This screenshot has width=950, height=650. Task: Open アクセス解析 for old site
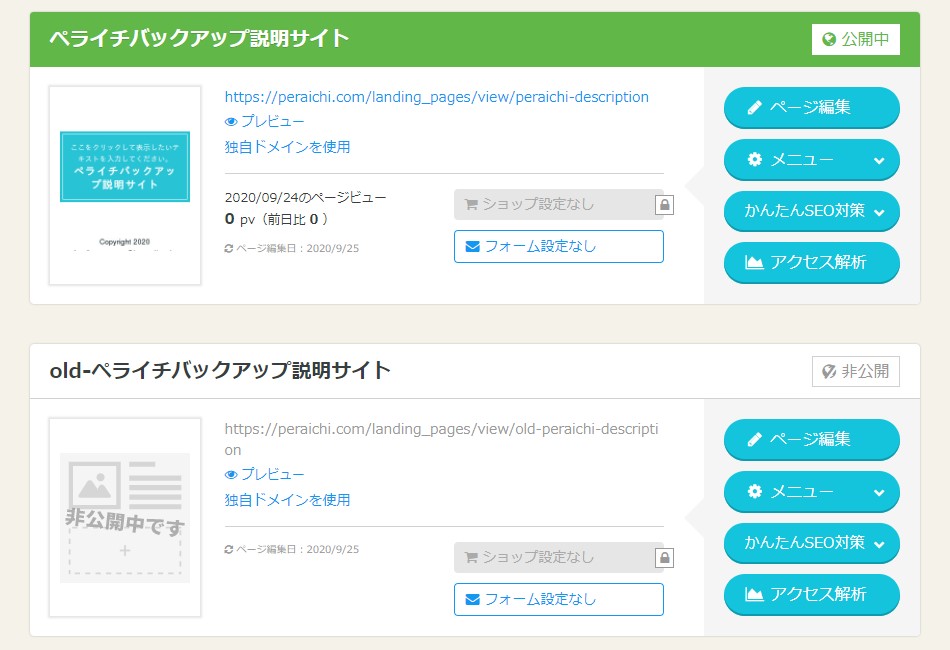811,594
